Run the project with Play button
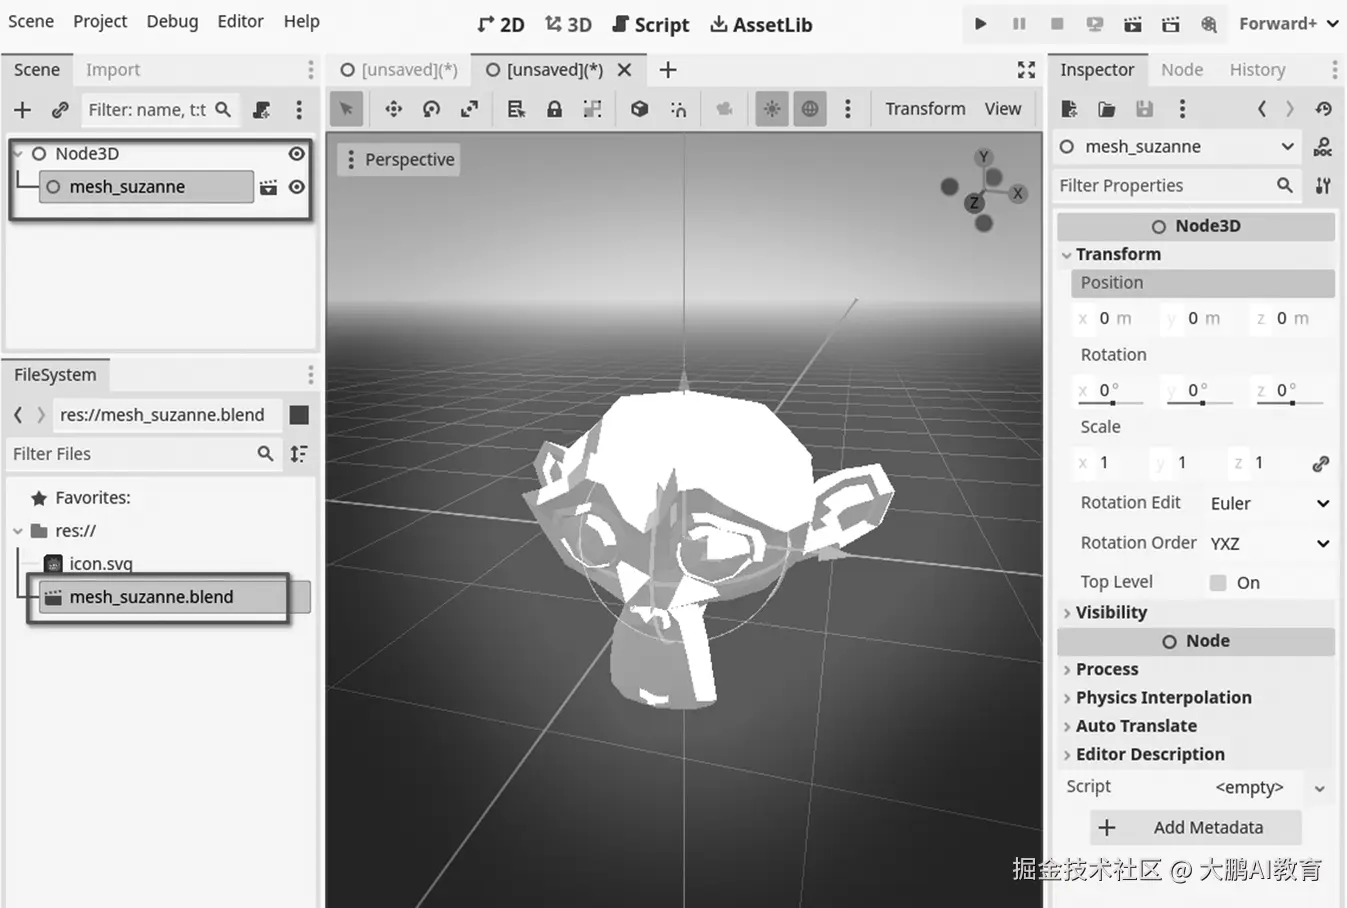 [x=981, y=23]
